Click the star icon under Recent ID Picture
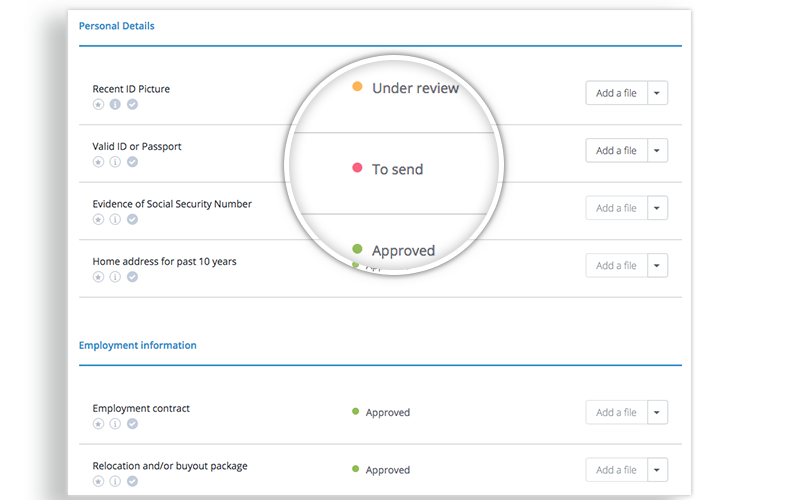The height and width of the screenshot is (500, 792). click(98, 105)
